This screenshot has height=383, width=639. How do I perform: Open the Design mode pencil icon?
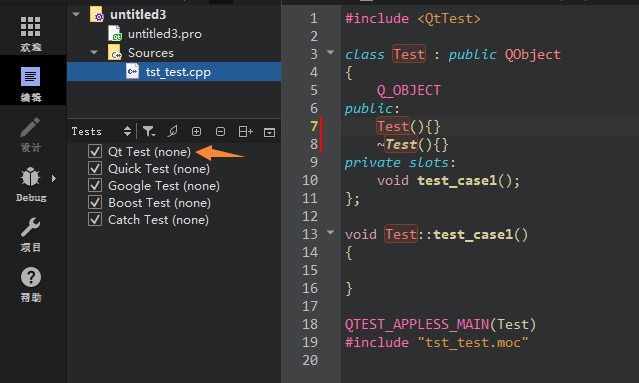(x=31, y=127)
